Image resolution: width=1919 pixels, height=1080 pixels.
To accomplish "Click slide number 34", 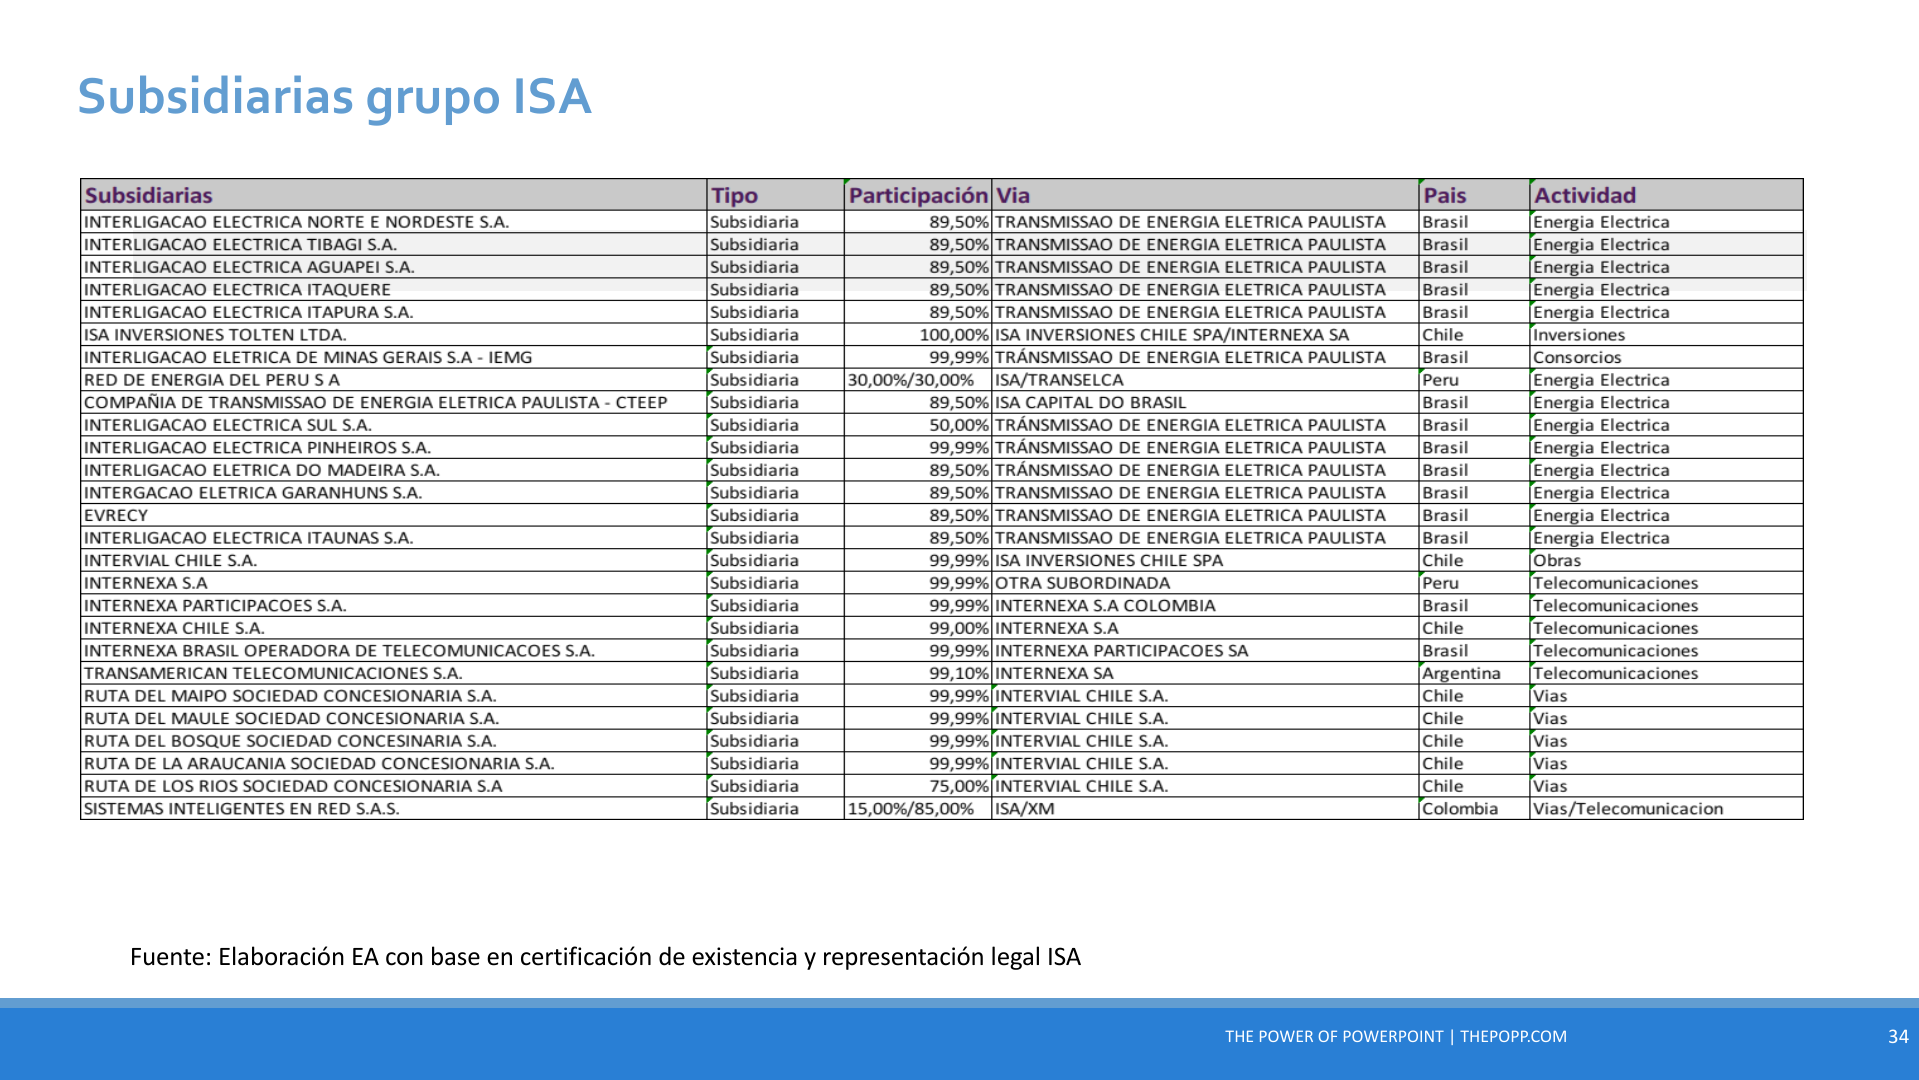I will (1898, 1037).
